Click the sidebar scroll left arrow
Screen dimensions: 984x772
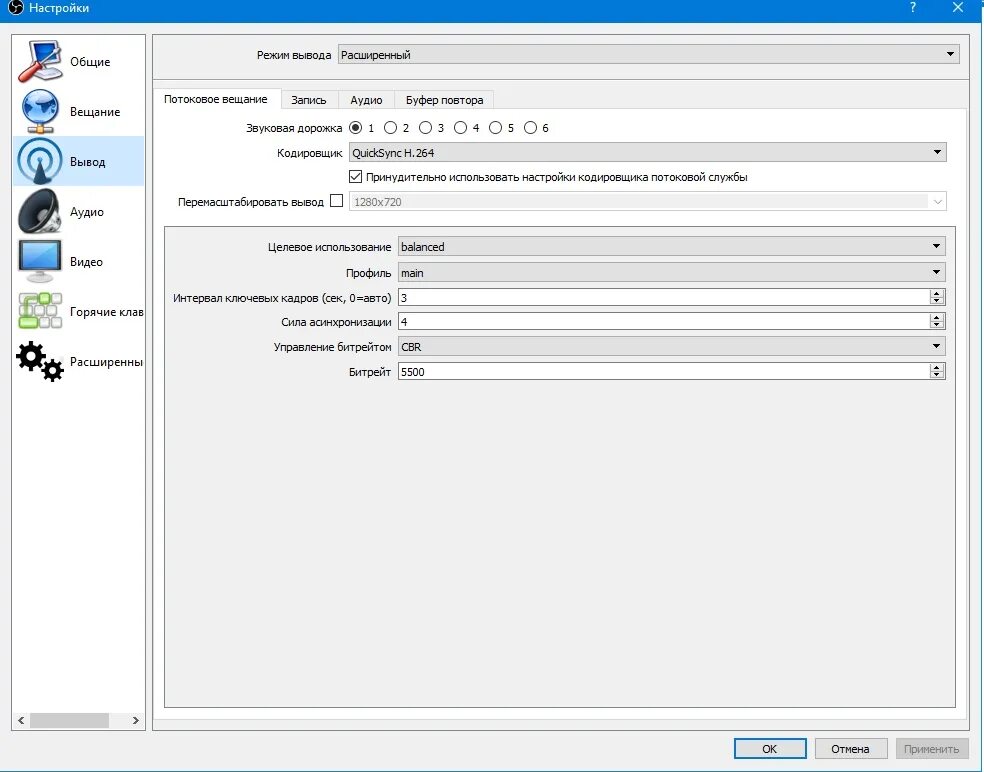pyautogui.click(x=21, y=720)
